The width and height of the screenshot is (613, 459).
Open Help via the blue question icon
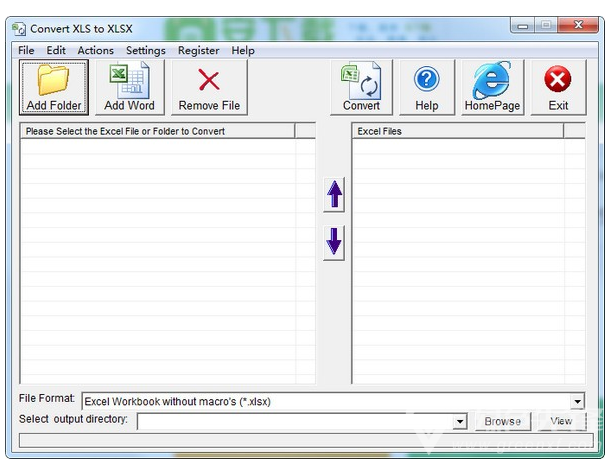[x=427, y=88]
